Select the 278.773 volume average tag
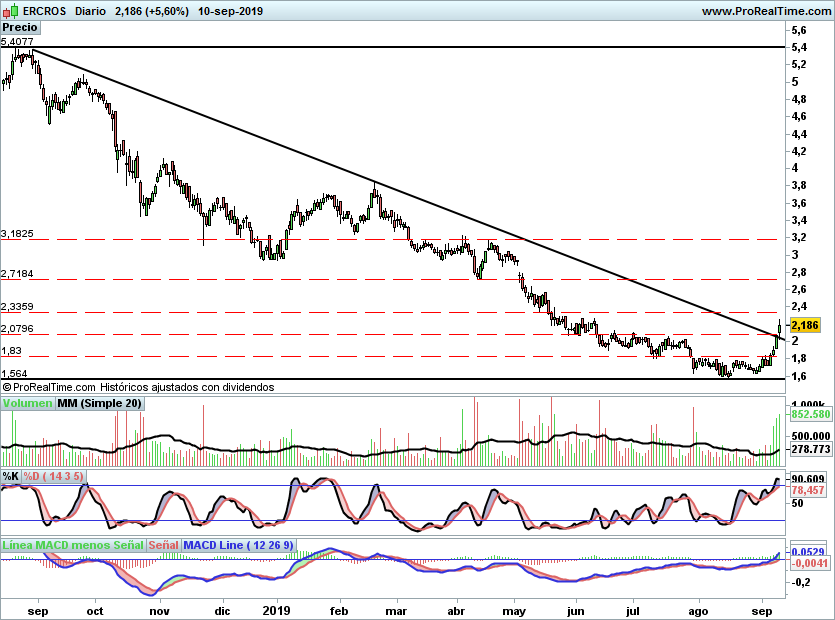835x620 pixels. 811,449
